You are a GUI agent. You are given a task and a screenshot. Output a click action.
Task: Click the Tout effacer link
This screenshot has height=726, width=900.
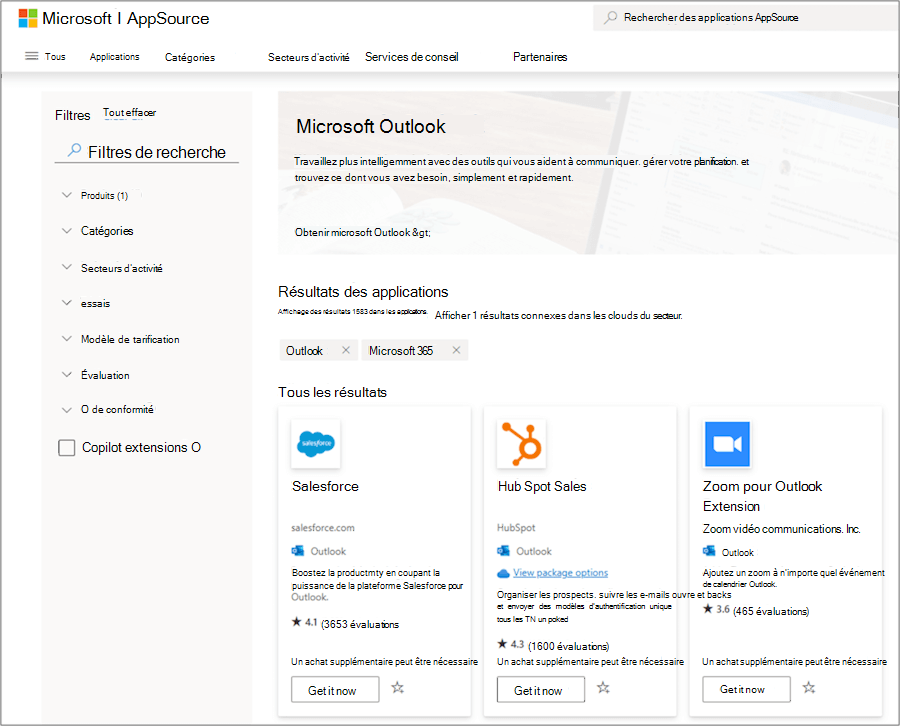pos(130,112)
